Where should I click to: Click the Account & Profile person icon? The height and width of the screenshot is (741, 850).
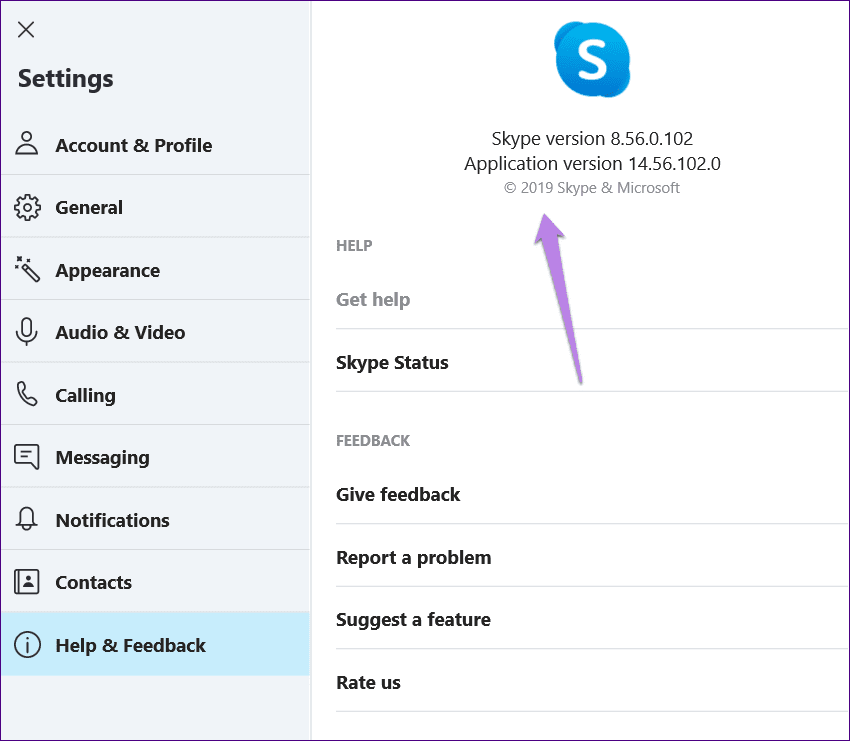point(27,144)
